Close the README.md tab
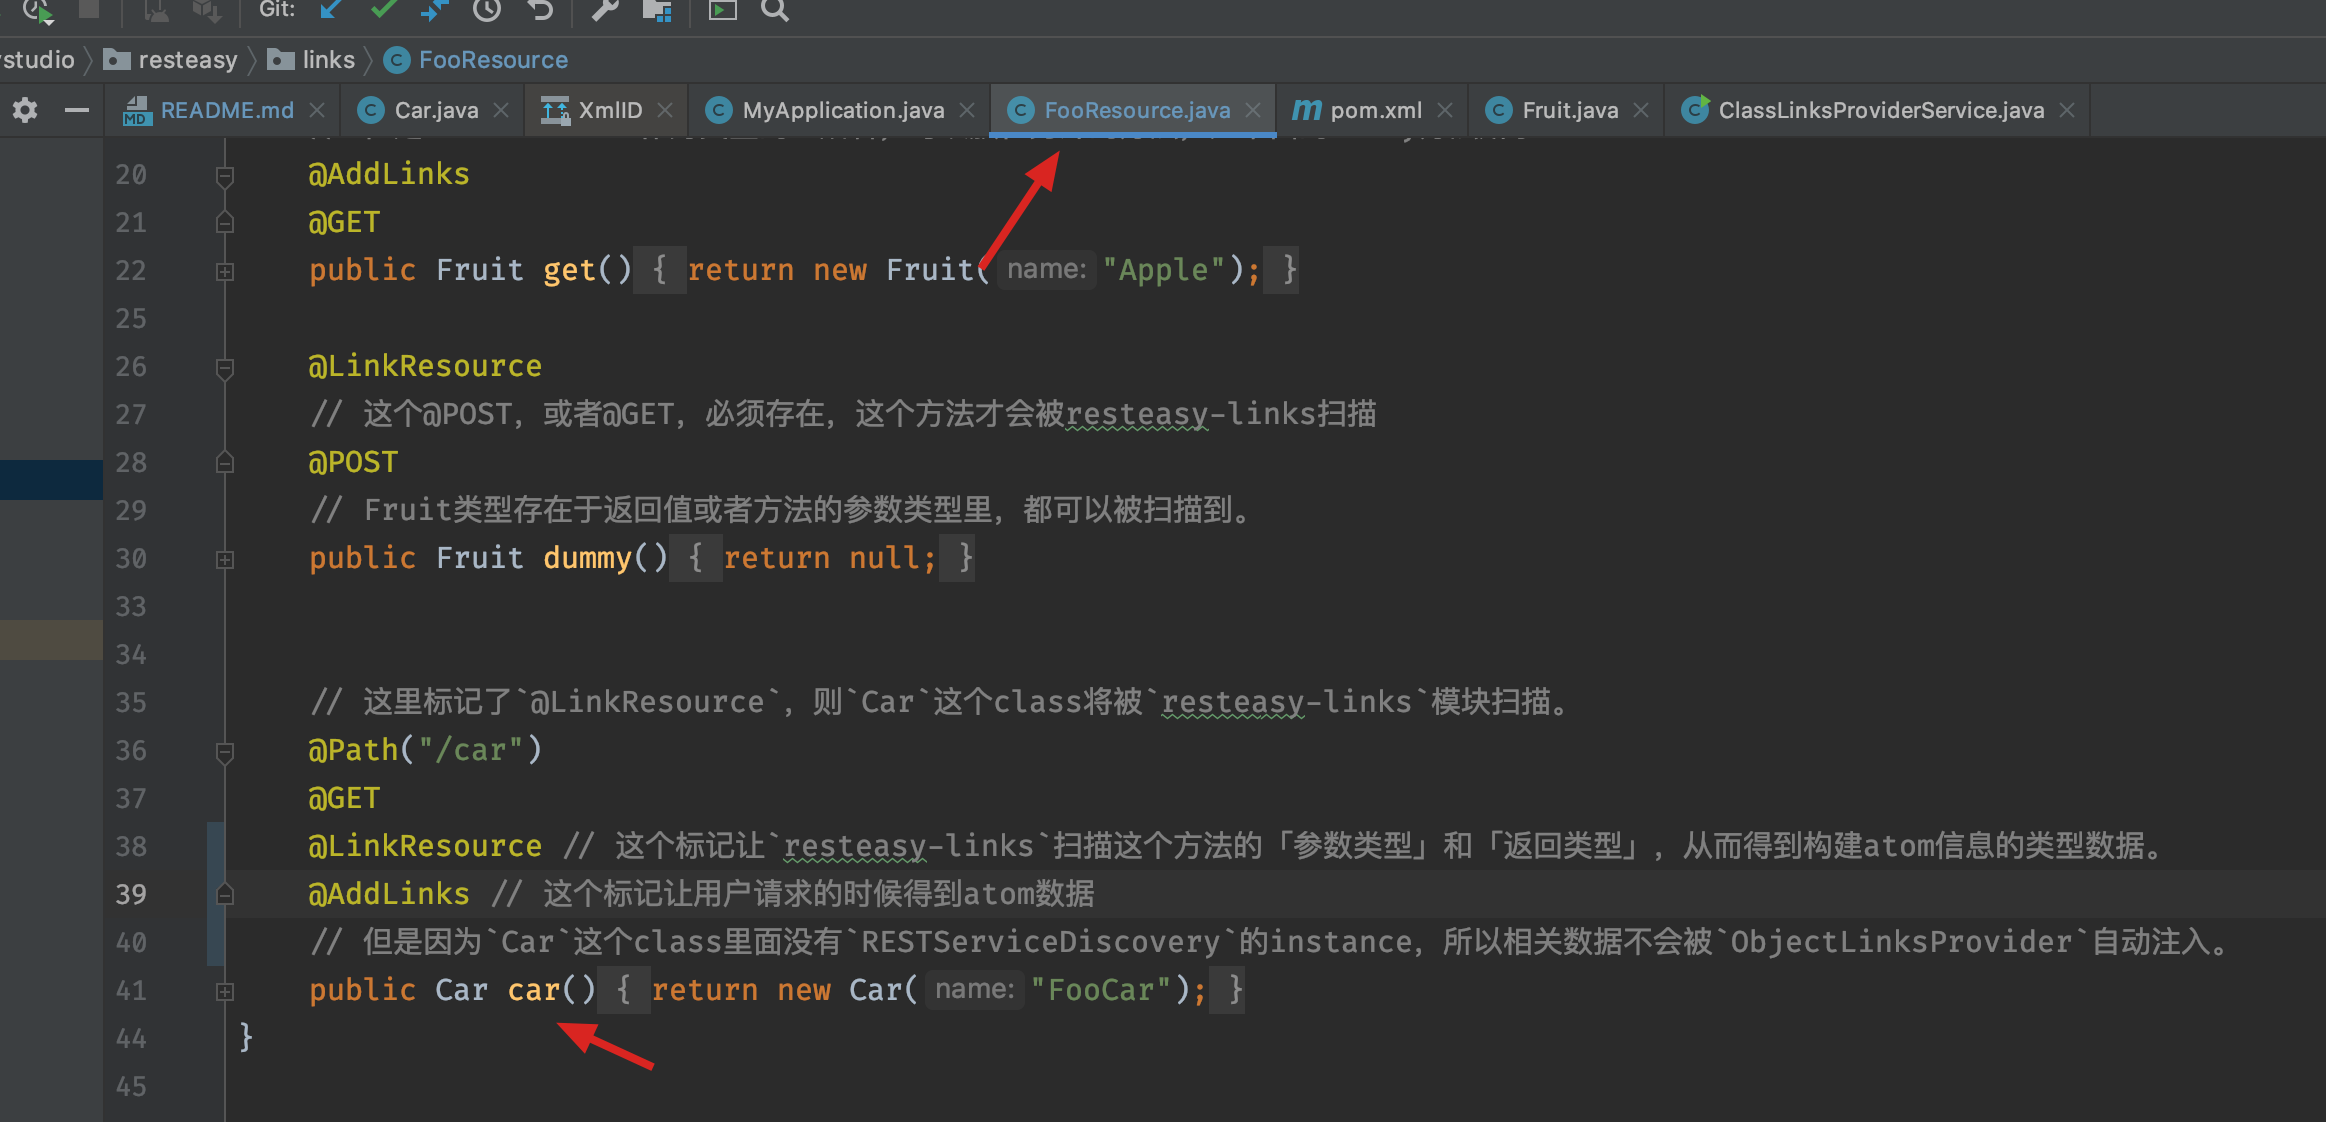The width and height of the screenshot is (2326, 1122). (317, 110)
